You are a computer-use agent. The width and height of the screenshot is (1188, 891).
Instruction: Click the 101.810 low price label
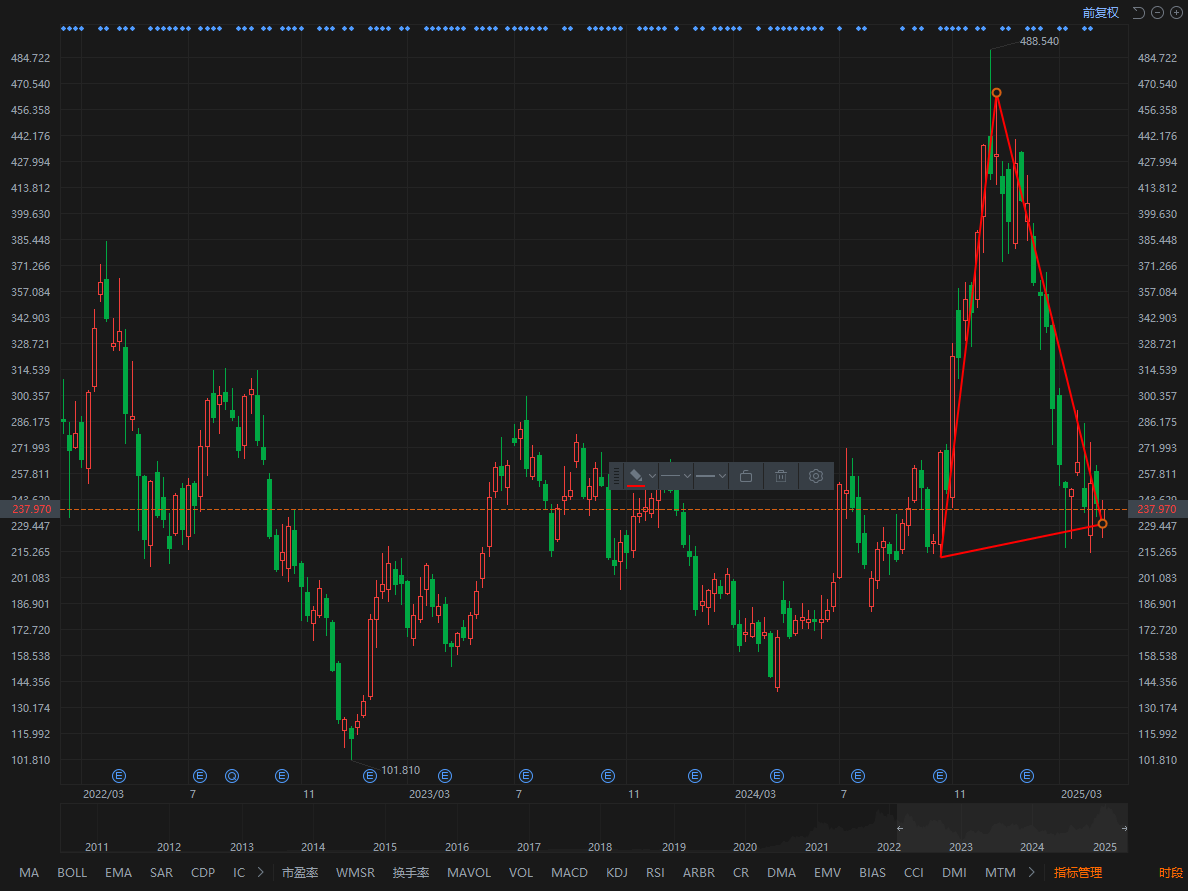pyautogui.click(x=400, y=770)
